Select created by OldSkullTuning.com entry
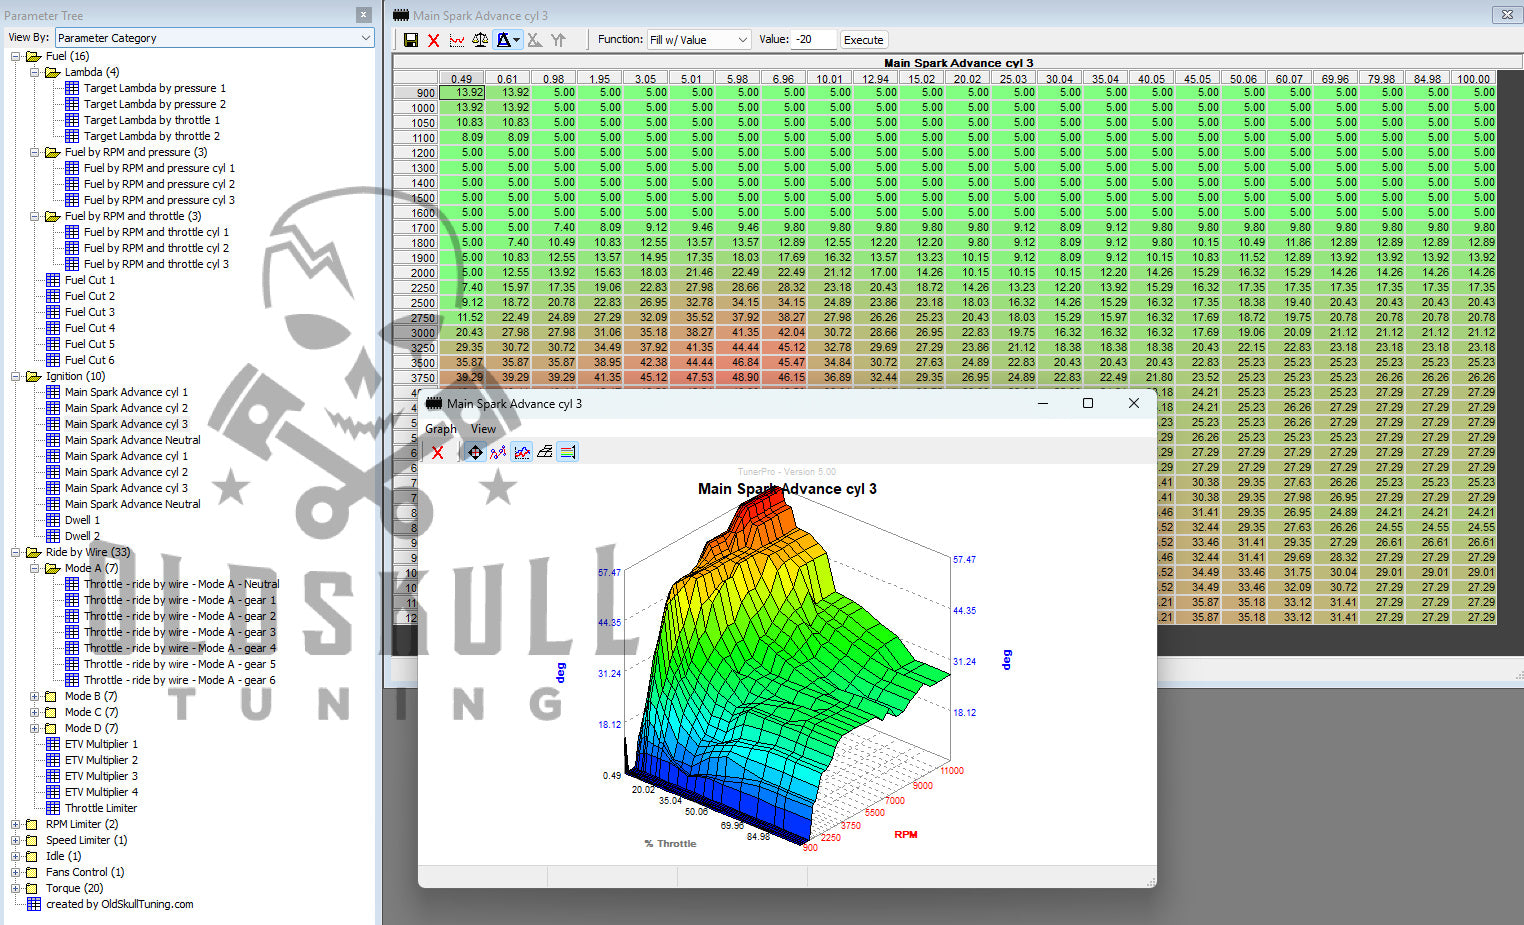This screenshot has height=925, width=1524. [x=120, y=904]
